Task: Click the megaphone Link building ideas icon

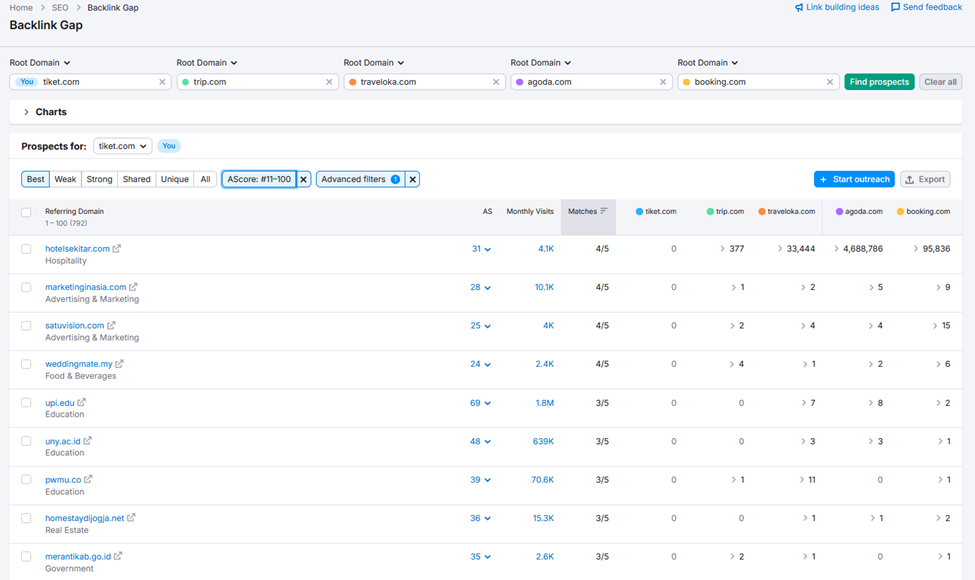Action: (799, 7)
